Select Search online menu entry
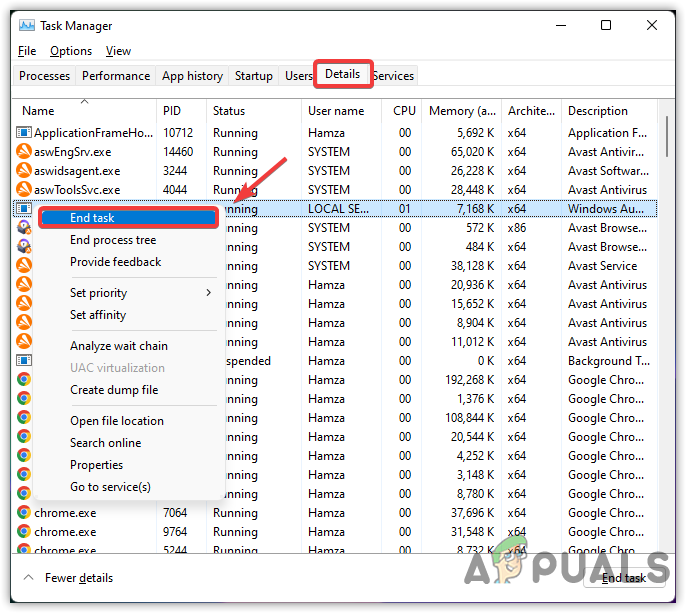The height and width of the screenshot is (613, 686). click(128, 442)
